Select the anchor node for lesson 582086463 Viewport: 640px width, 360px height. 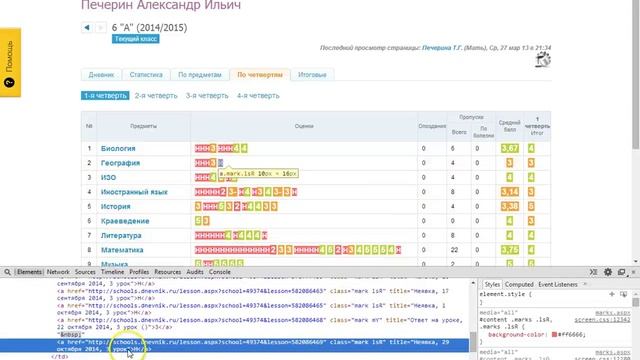[x=253, y=295]
